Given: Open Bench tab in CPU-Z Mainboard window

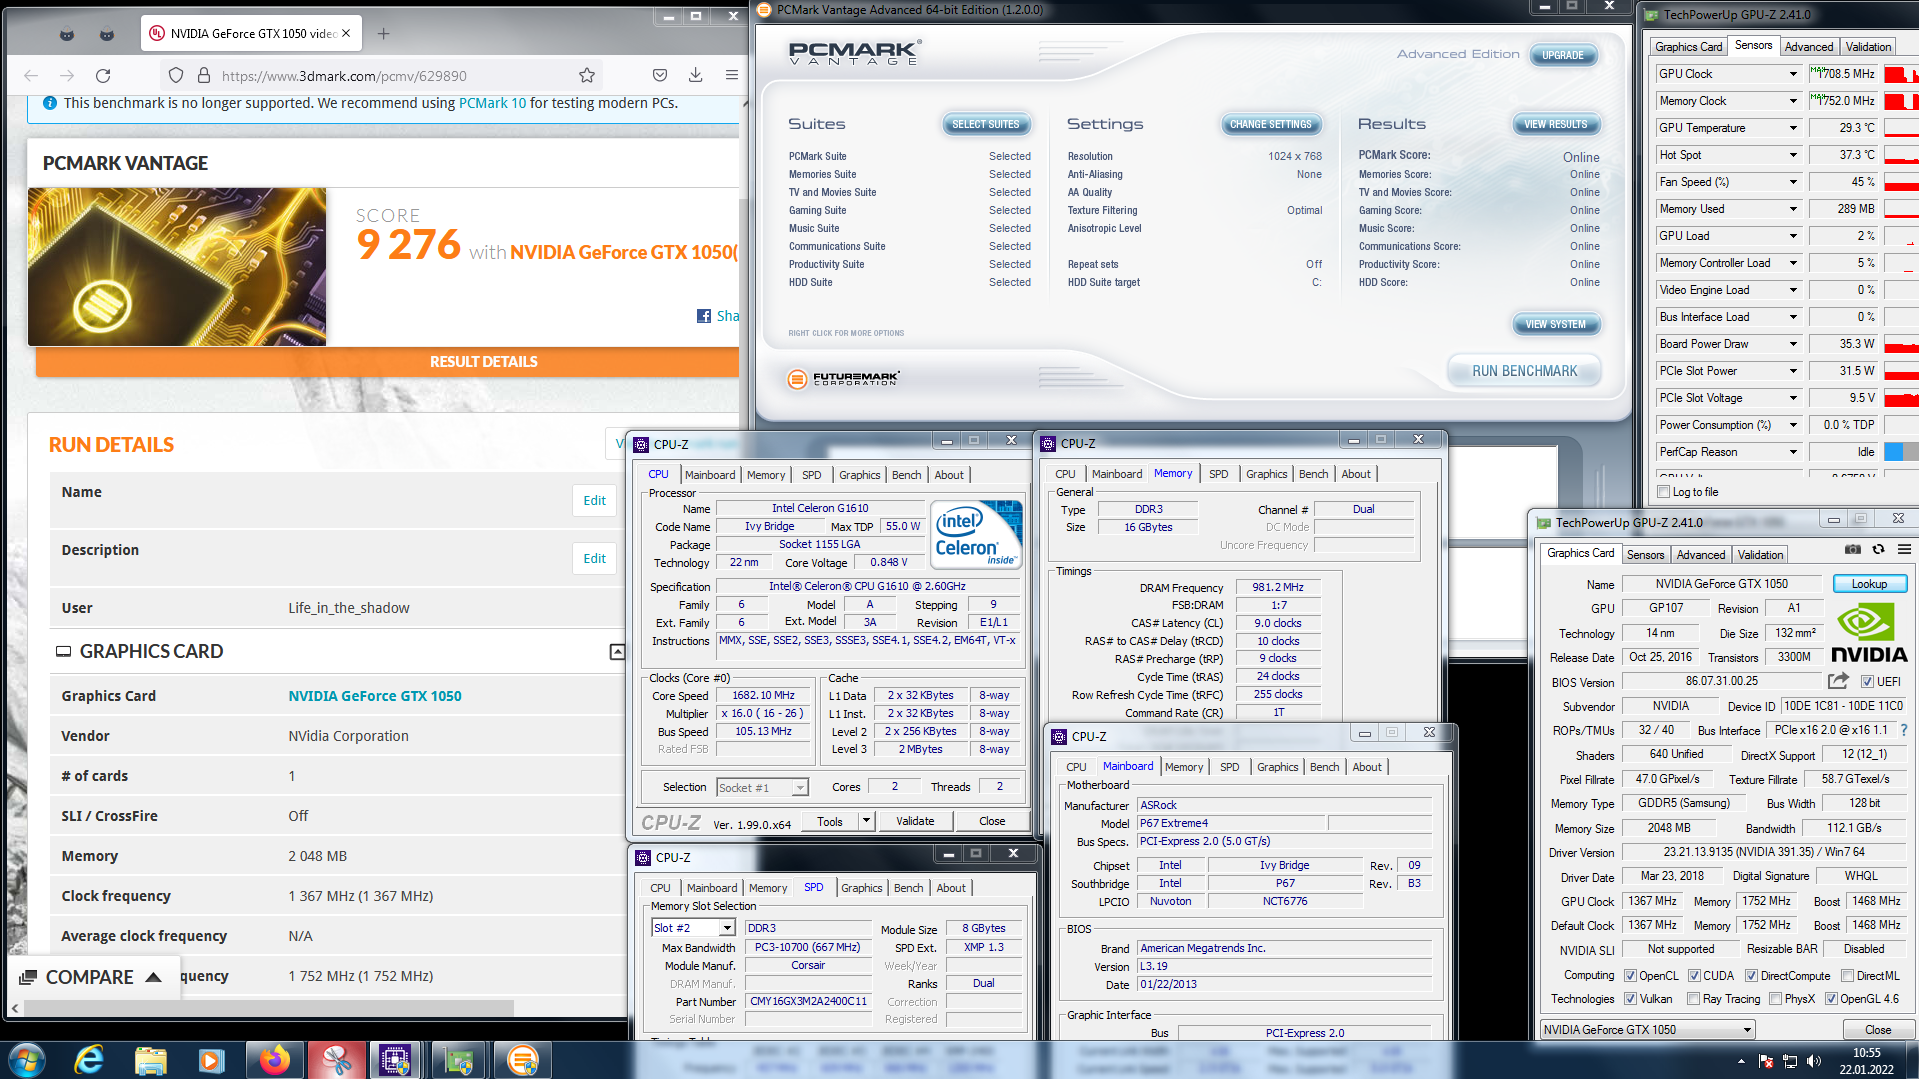Looking at the screenshot, I should [x=1324, y=767].
